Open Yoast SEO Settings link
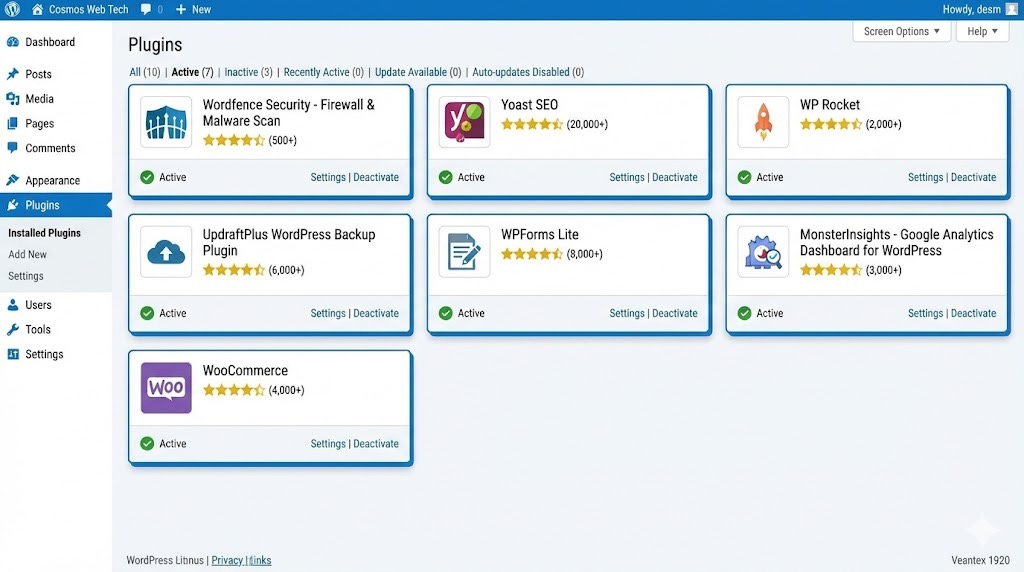The image size is (1024, 572). pos(627,177)
